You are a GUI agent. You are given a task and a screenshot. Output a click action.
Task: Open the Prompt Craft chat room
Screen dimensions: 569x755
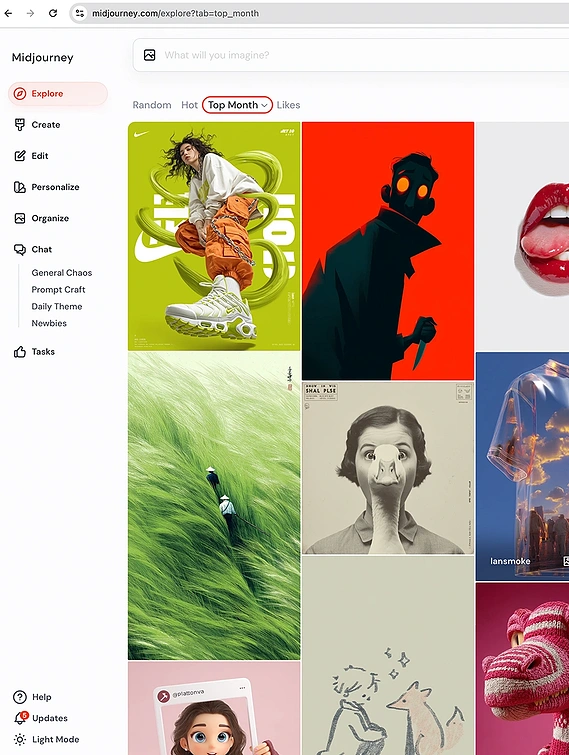coord(58,289)
